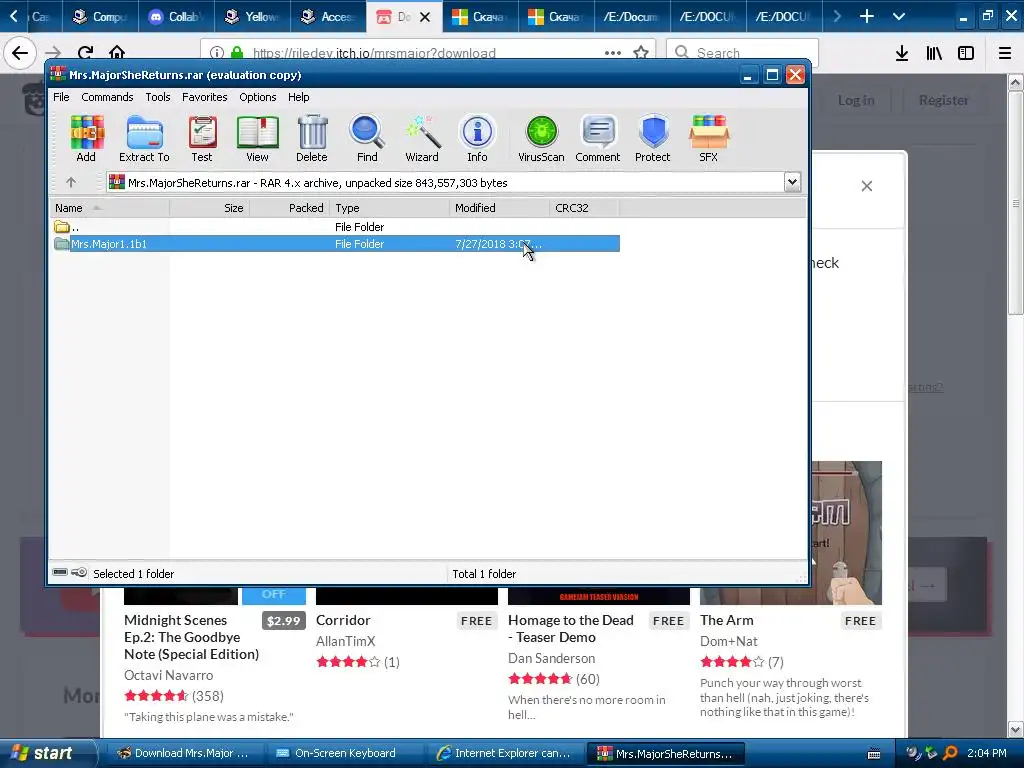1024x768 pixels.
Task: Reload the page in Firefox
Action: pos(86,53)
